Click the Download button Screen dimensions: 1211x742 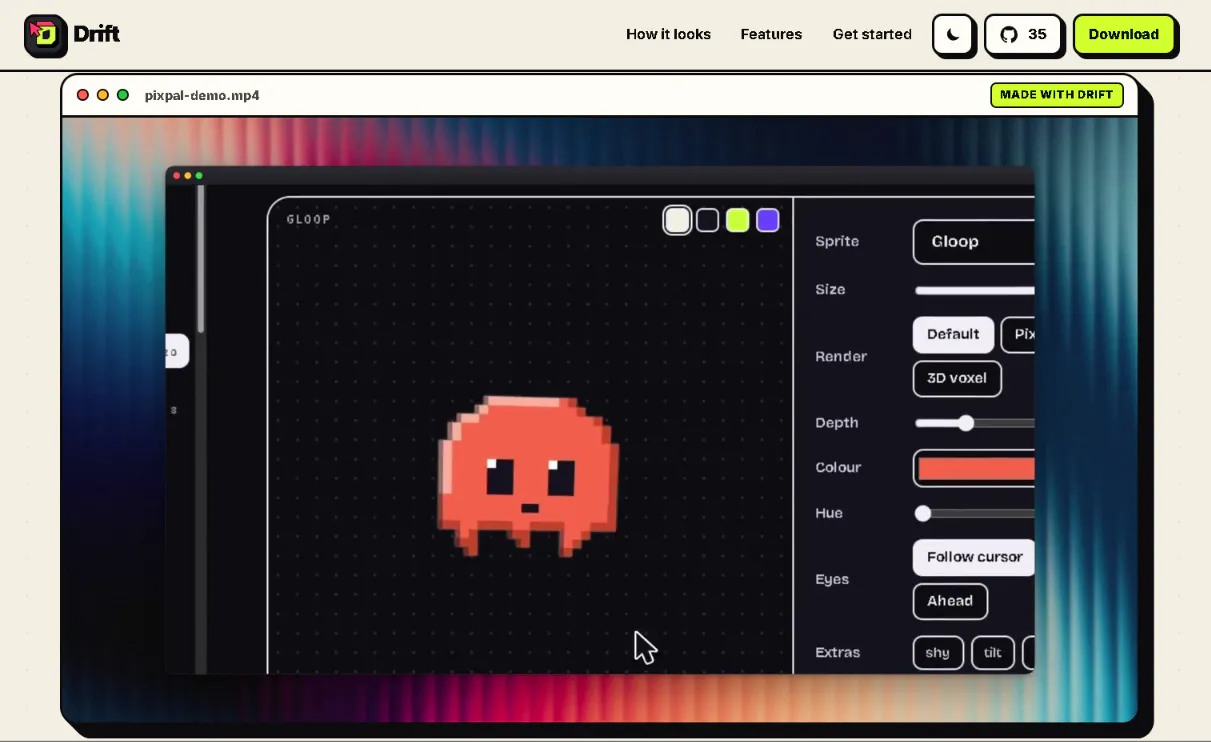pos(1123,34)
